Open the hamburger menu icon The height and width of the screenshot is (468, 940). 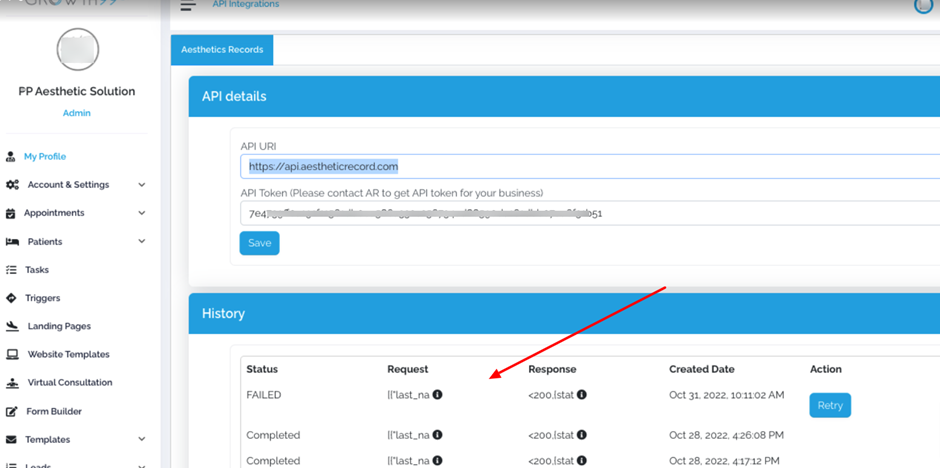pyautogui.click(x=188, y=5)
